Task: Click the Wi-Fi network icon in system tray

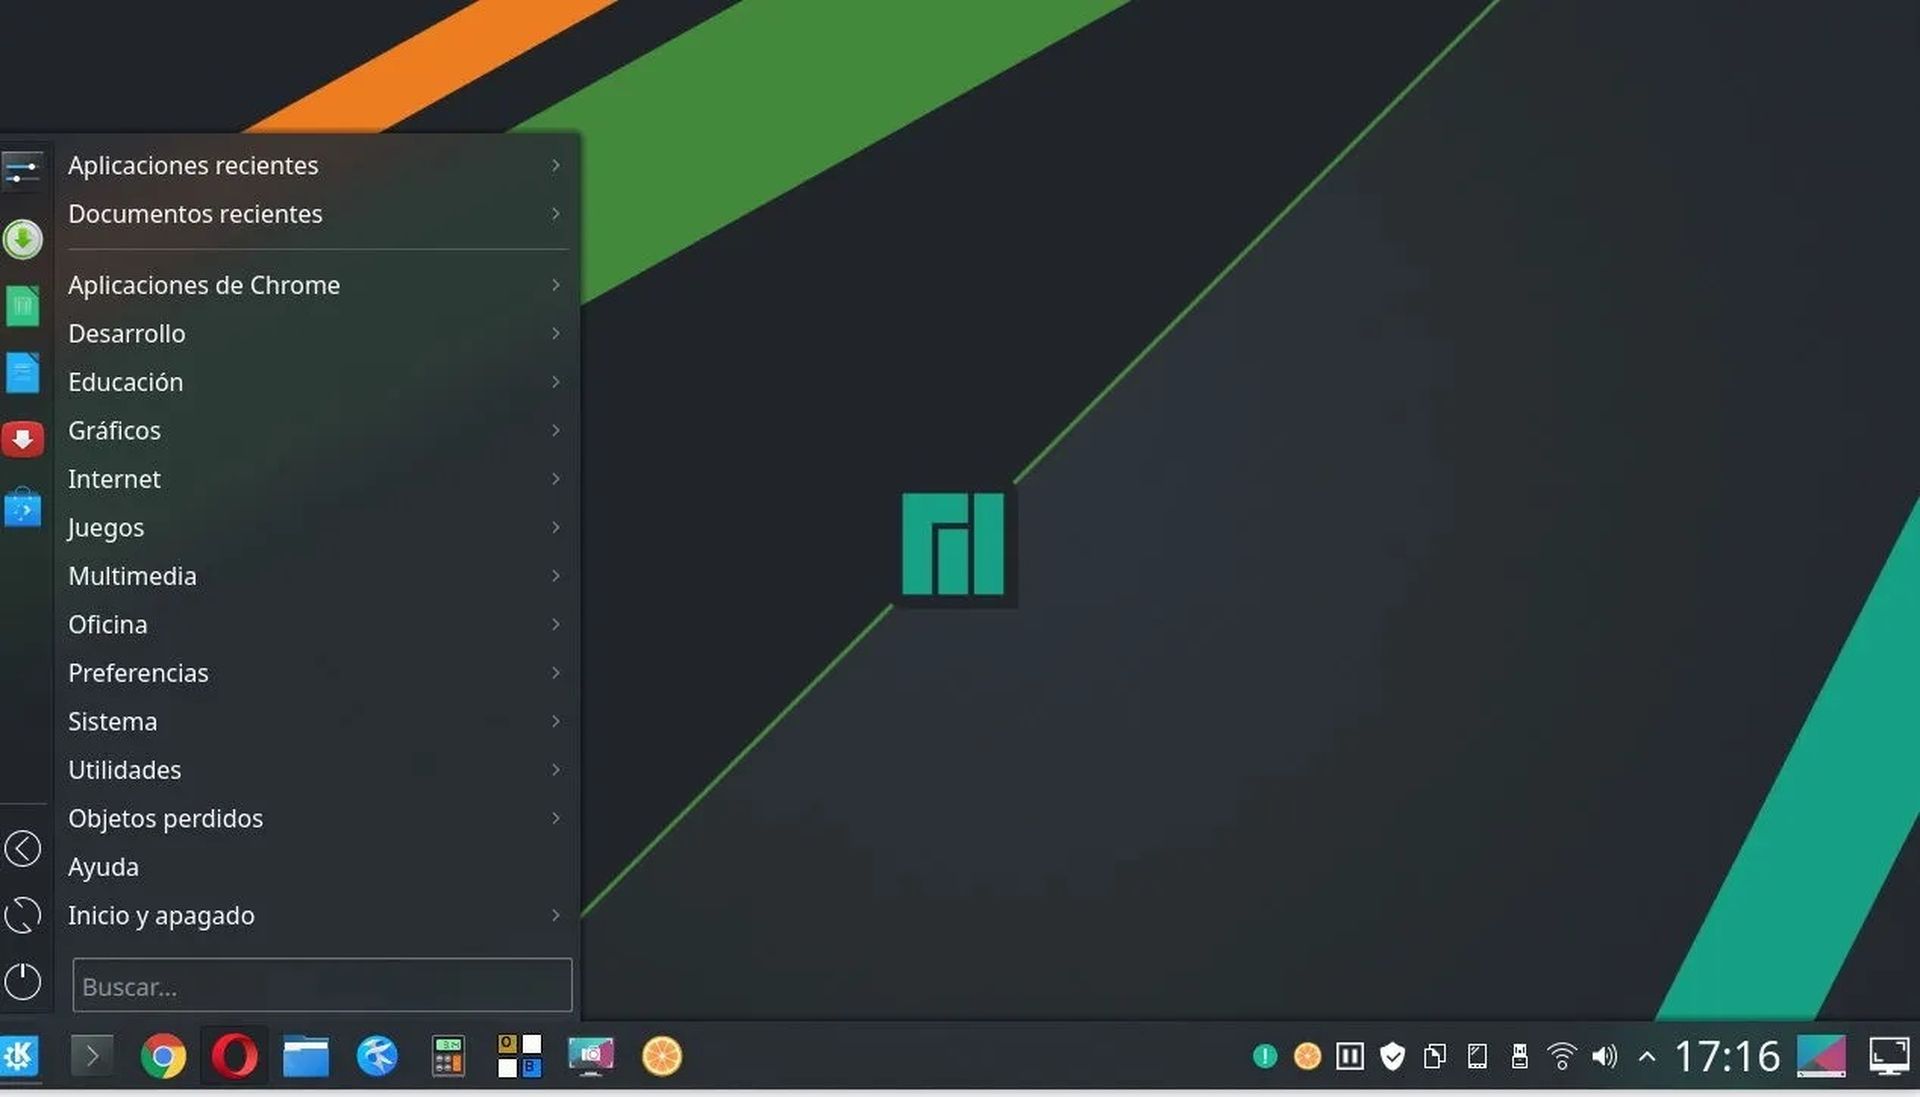Action: coord(1562,1057)
